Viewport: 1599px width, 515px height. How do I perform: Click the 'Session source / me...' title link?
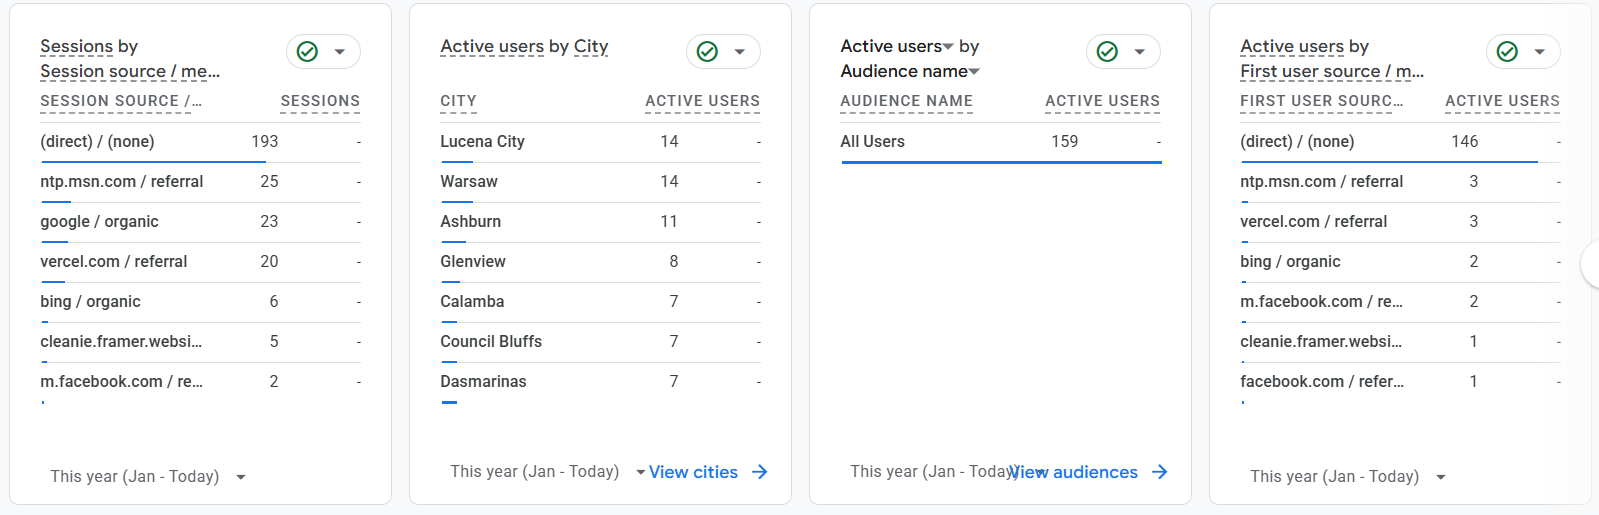[130, 71]
